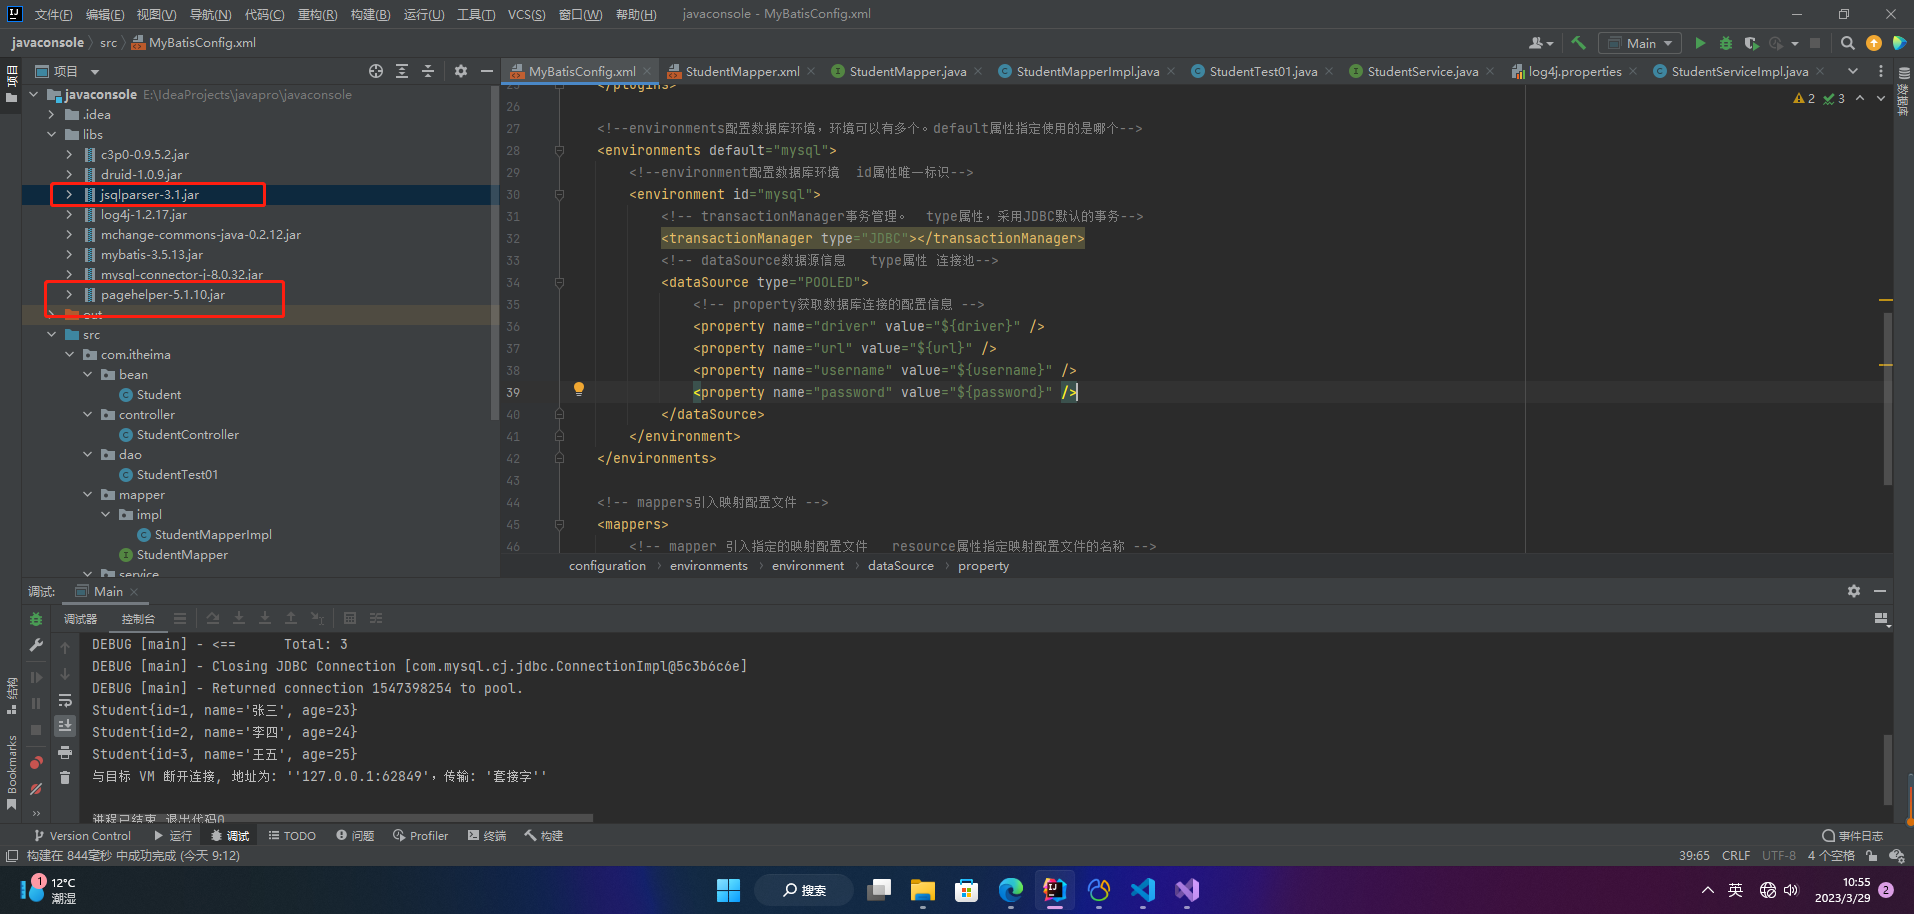Viewport: 1914px width, 914px height.
Task: Toggle soft-wrap in the debug console
Action: [x=65, y=700]
